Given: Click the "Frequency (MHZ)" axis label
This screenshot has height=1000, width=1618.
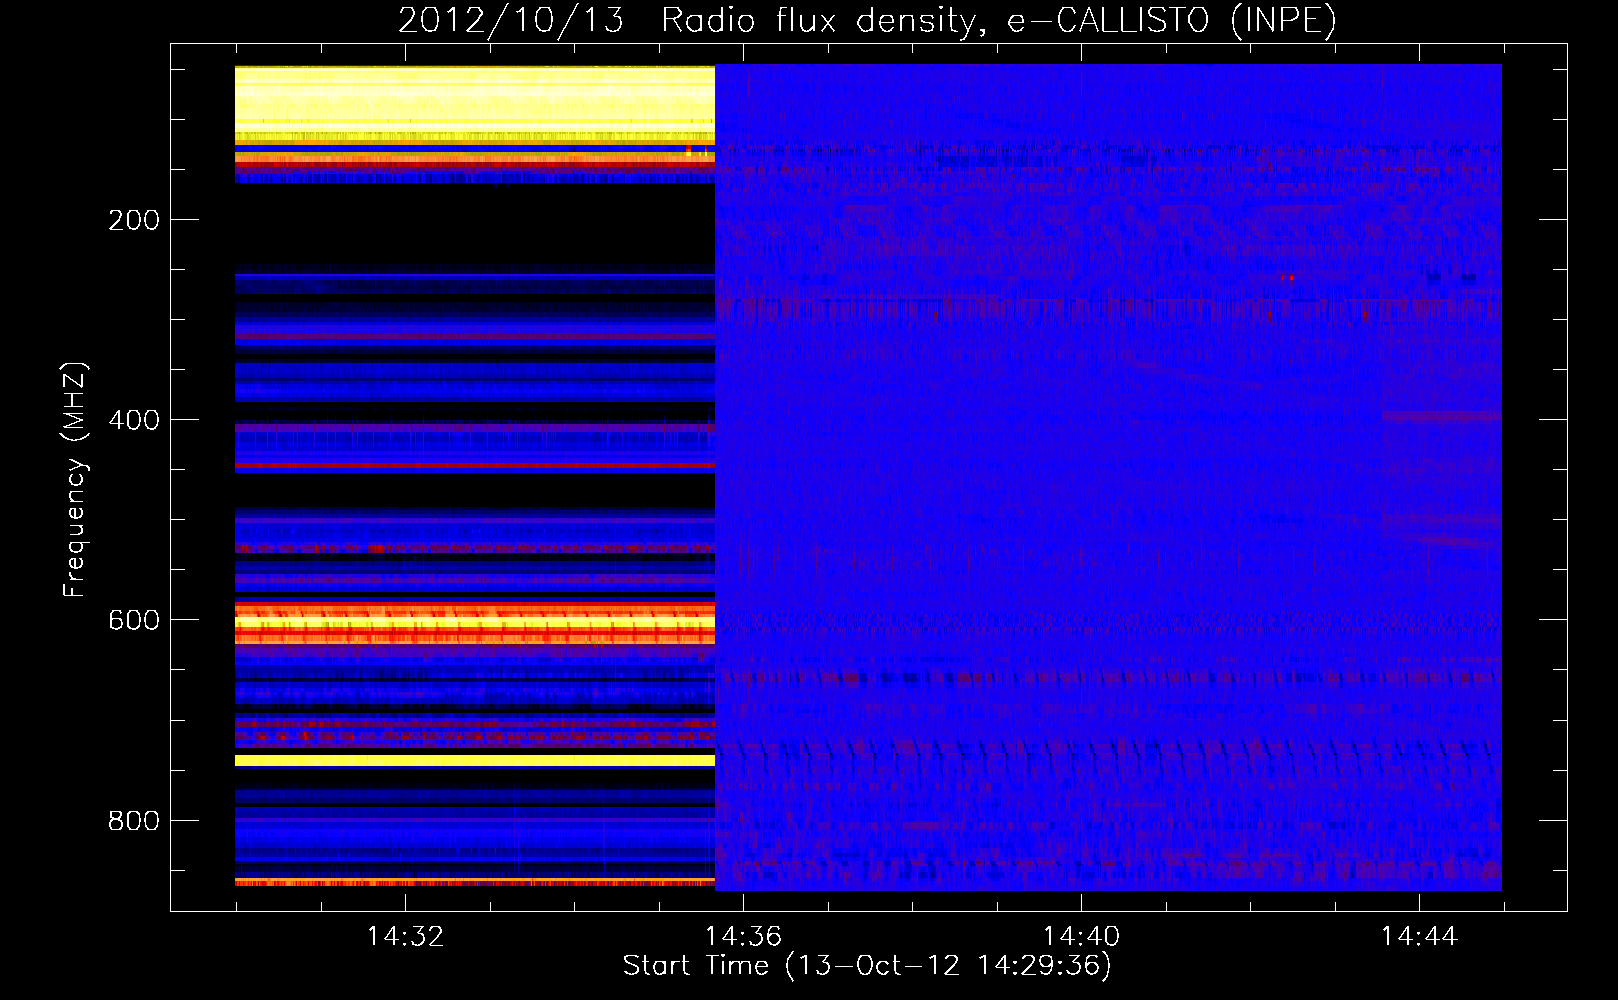Looking at the screenshot, I should pyautogui.click(x=75, y=480).
